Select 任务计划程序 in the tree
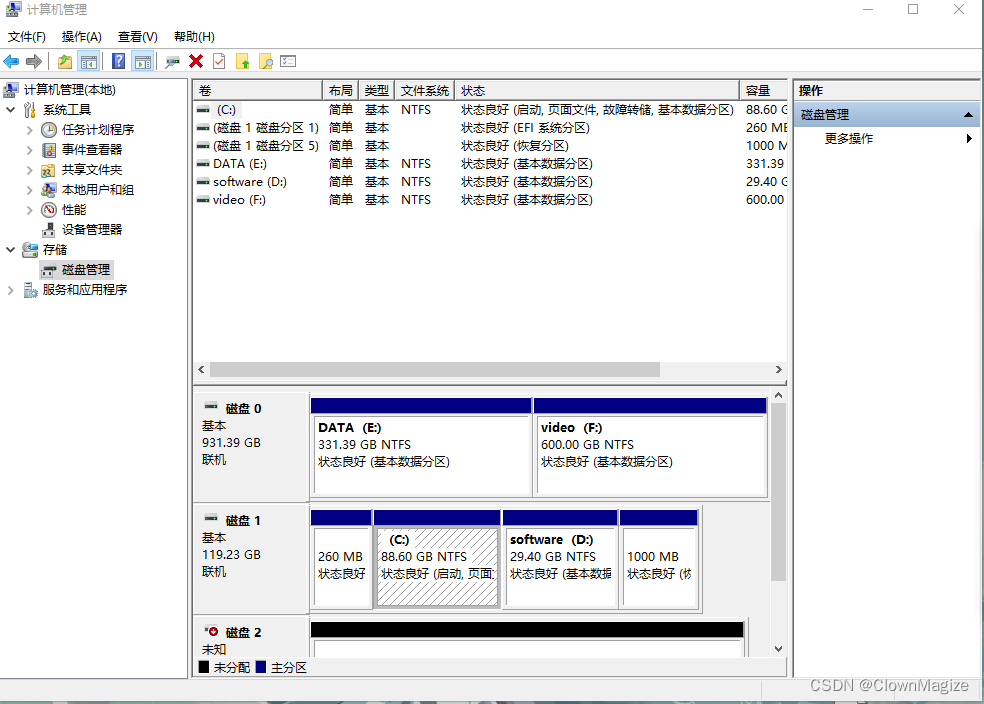984x704 pixels. [x=98, y=130]
